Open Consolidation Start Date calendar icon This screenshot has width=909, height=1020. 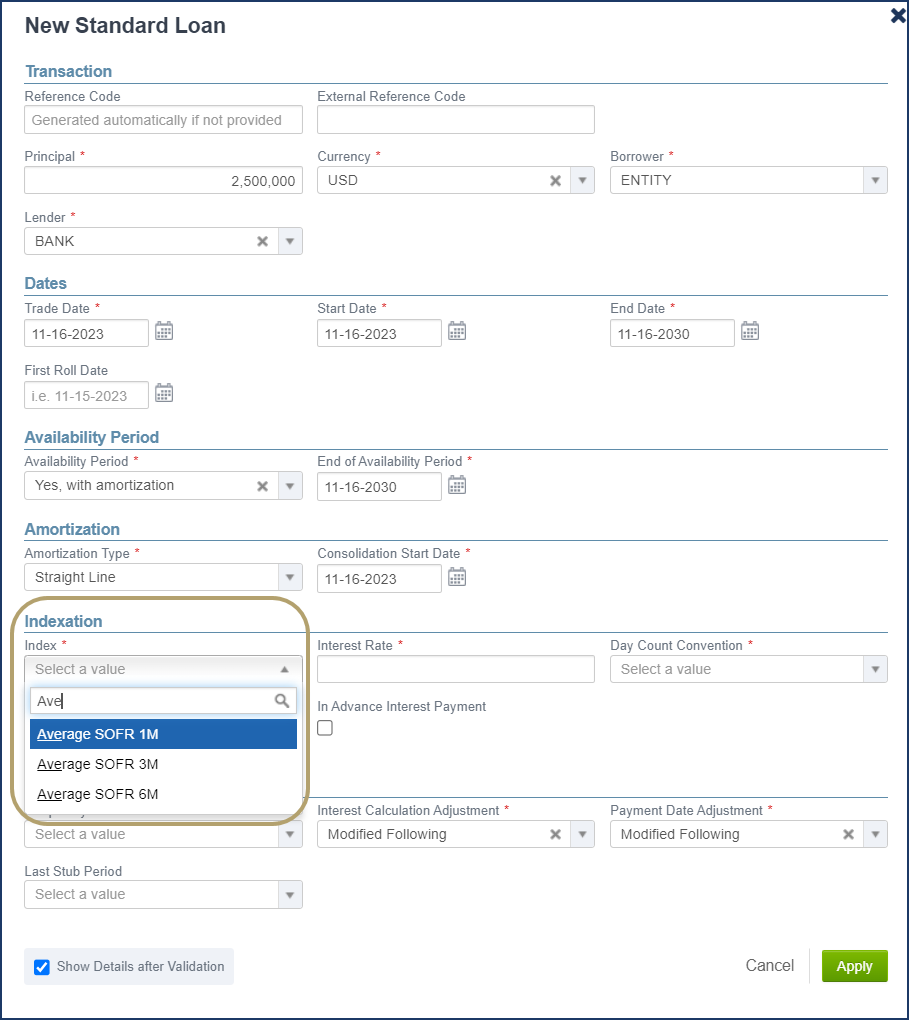(457, 577)
